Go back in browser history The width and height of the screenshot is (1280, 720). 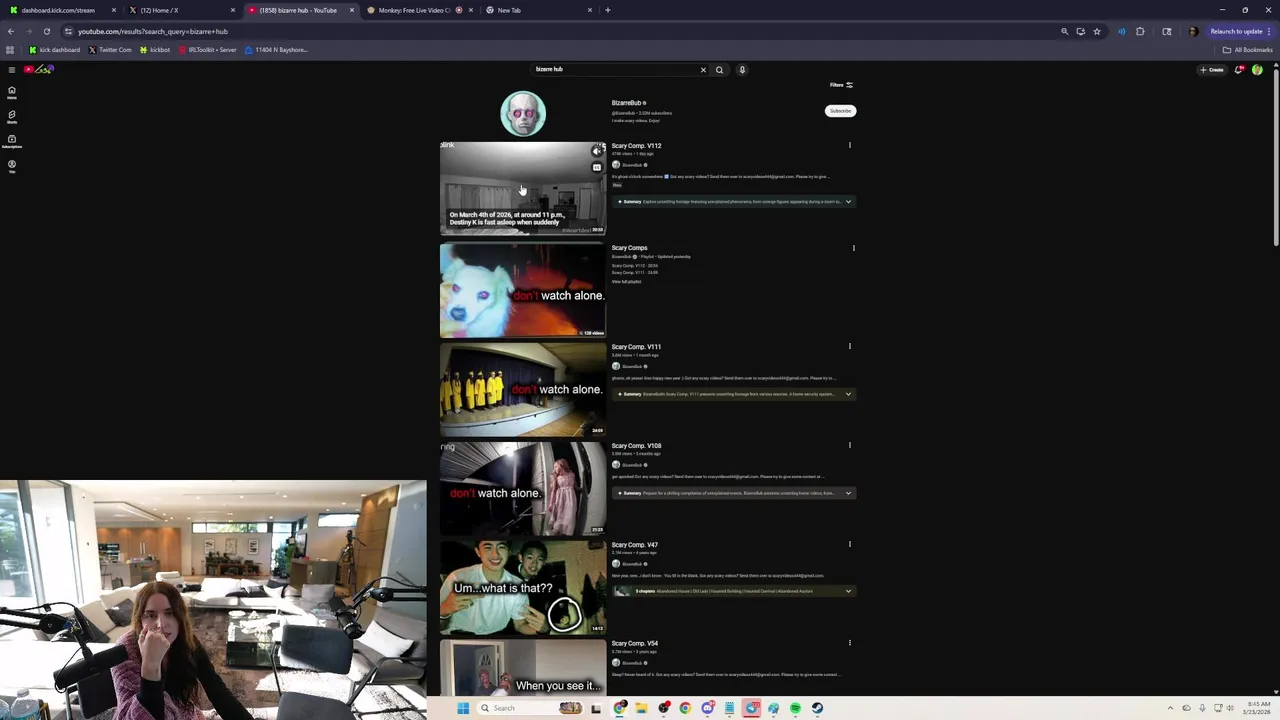click(11, 31)
